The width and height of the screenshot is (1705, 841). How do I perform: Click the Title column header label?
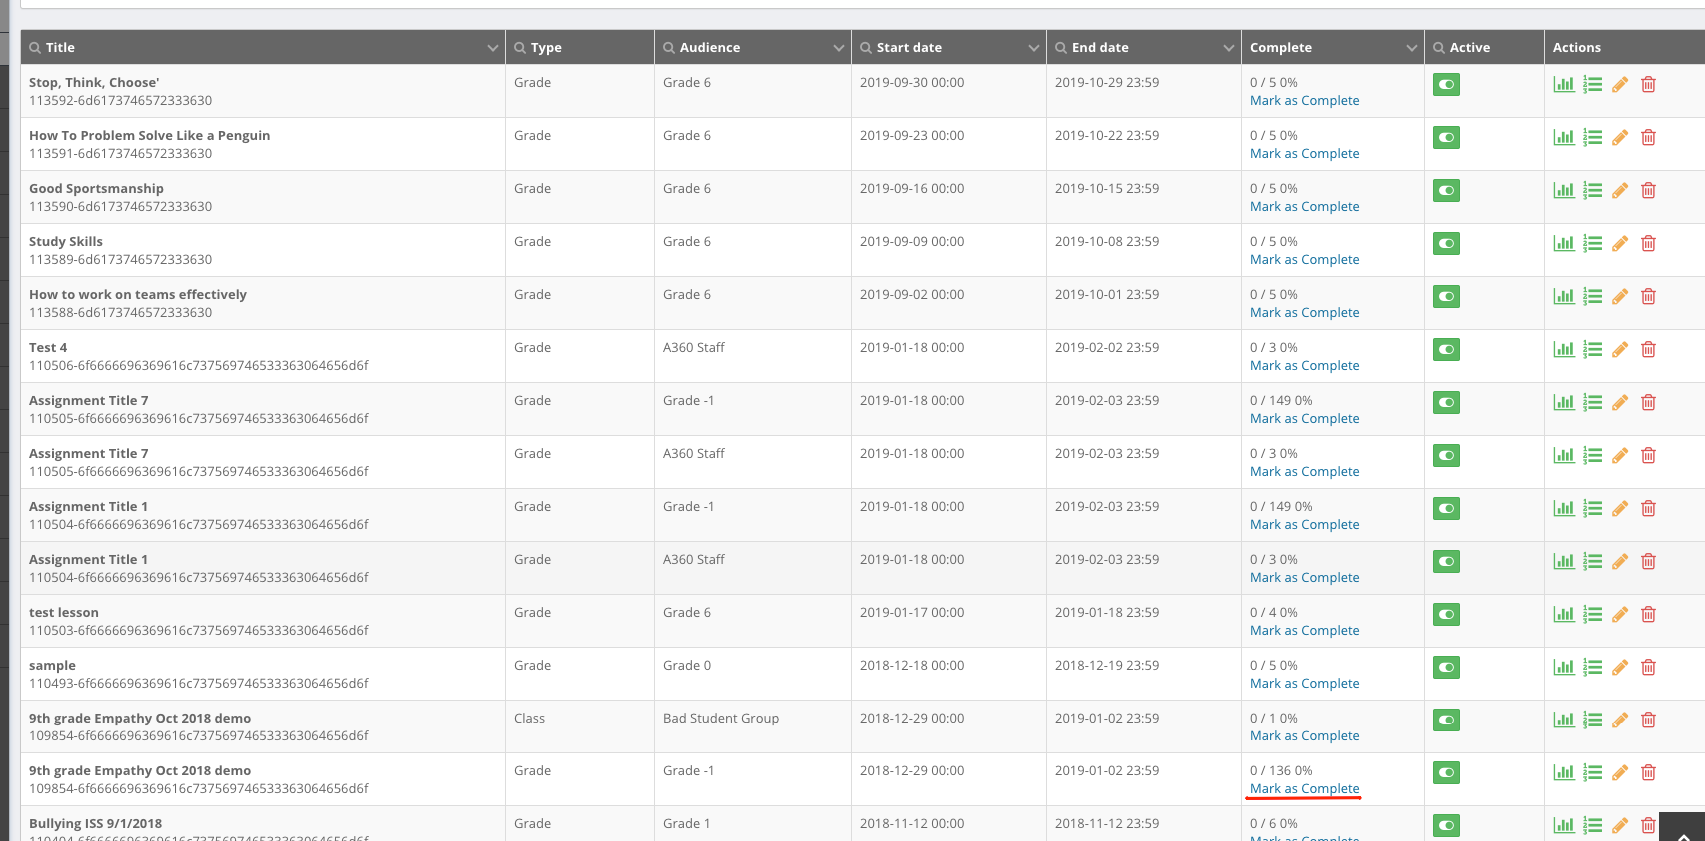(60, 47)
